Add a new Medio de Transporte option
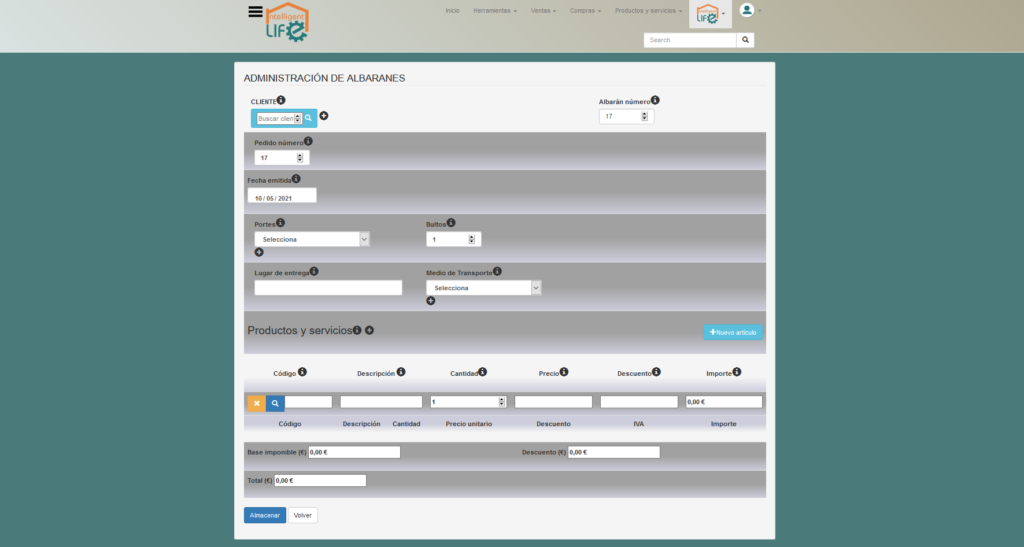 (430, 301)
